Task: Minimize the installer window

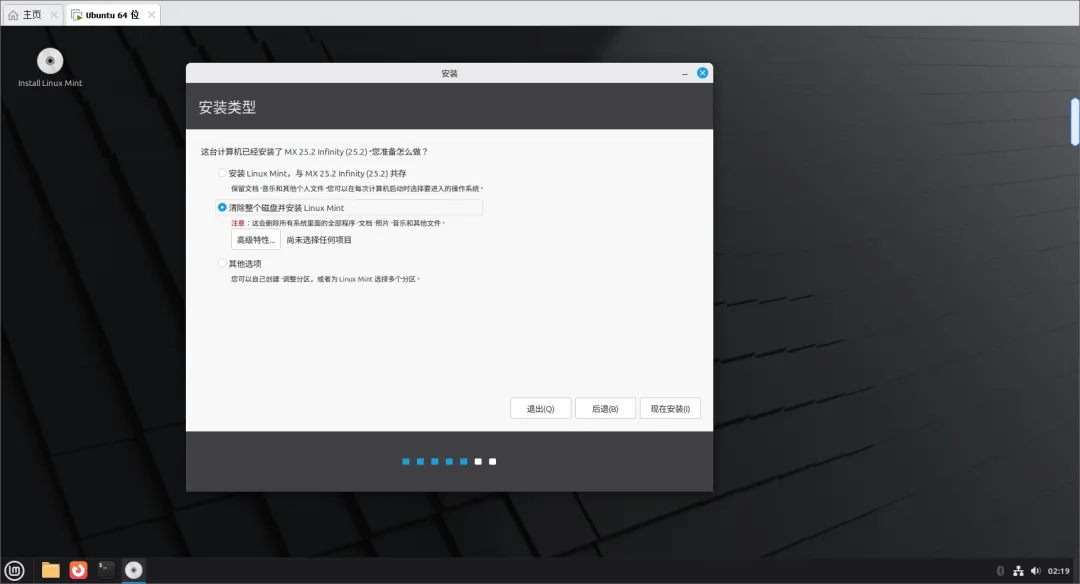Action: coord(685,74)
